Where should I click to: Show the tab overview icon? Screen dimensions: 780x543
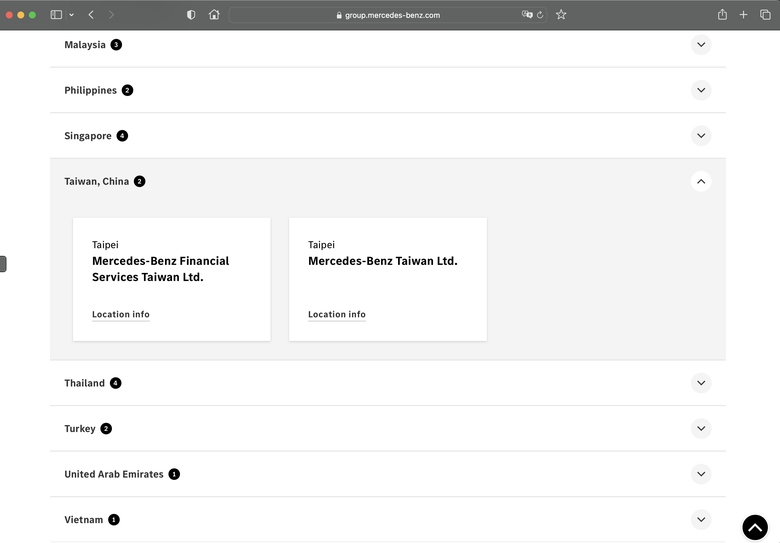pos(765,15)
